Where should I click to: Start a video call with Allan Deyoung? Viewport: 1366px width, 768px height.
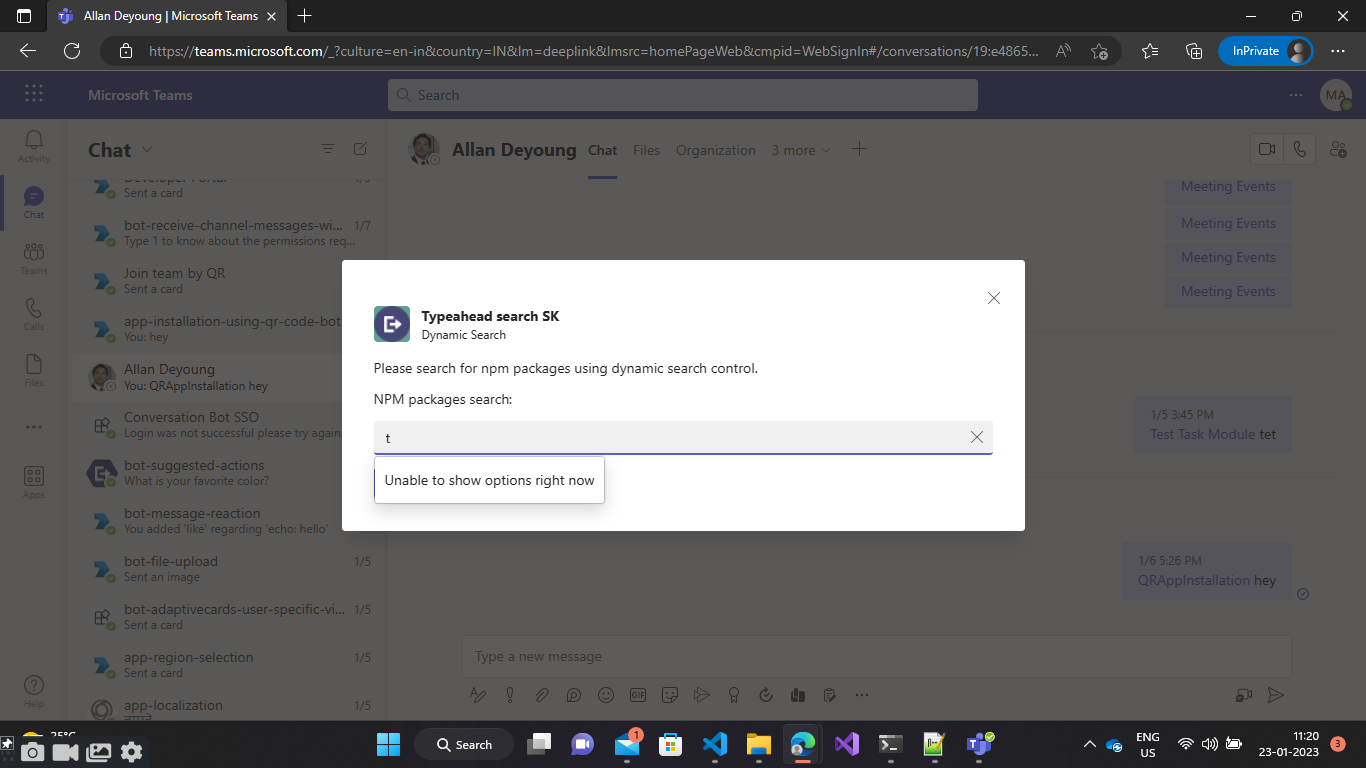tap(1267, 148)
